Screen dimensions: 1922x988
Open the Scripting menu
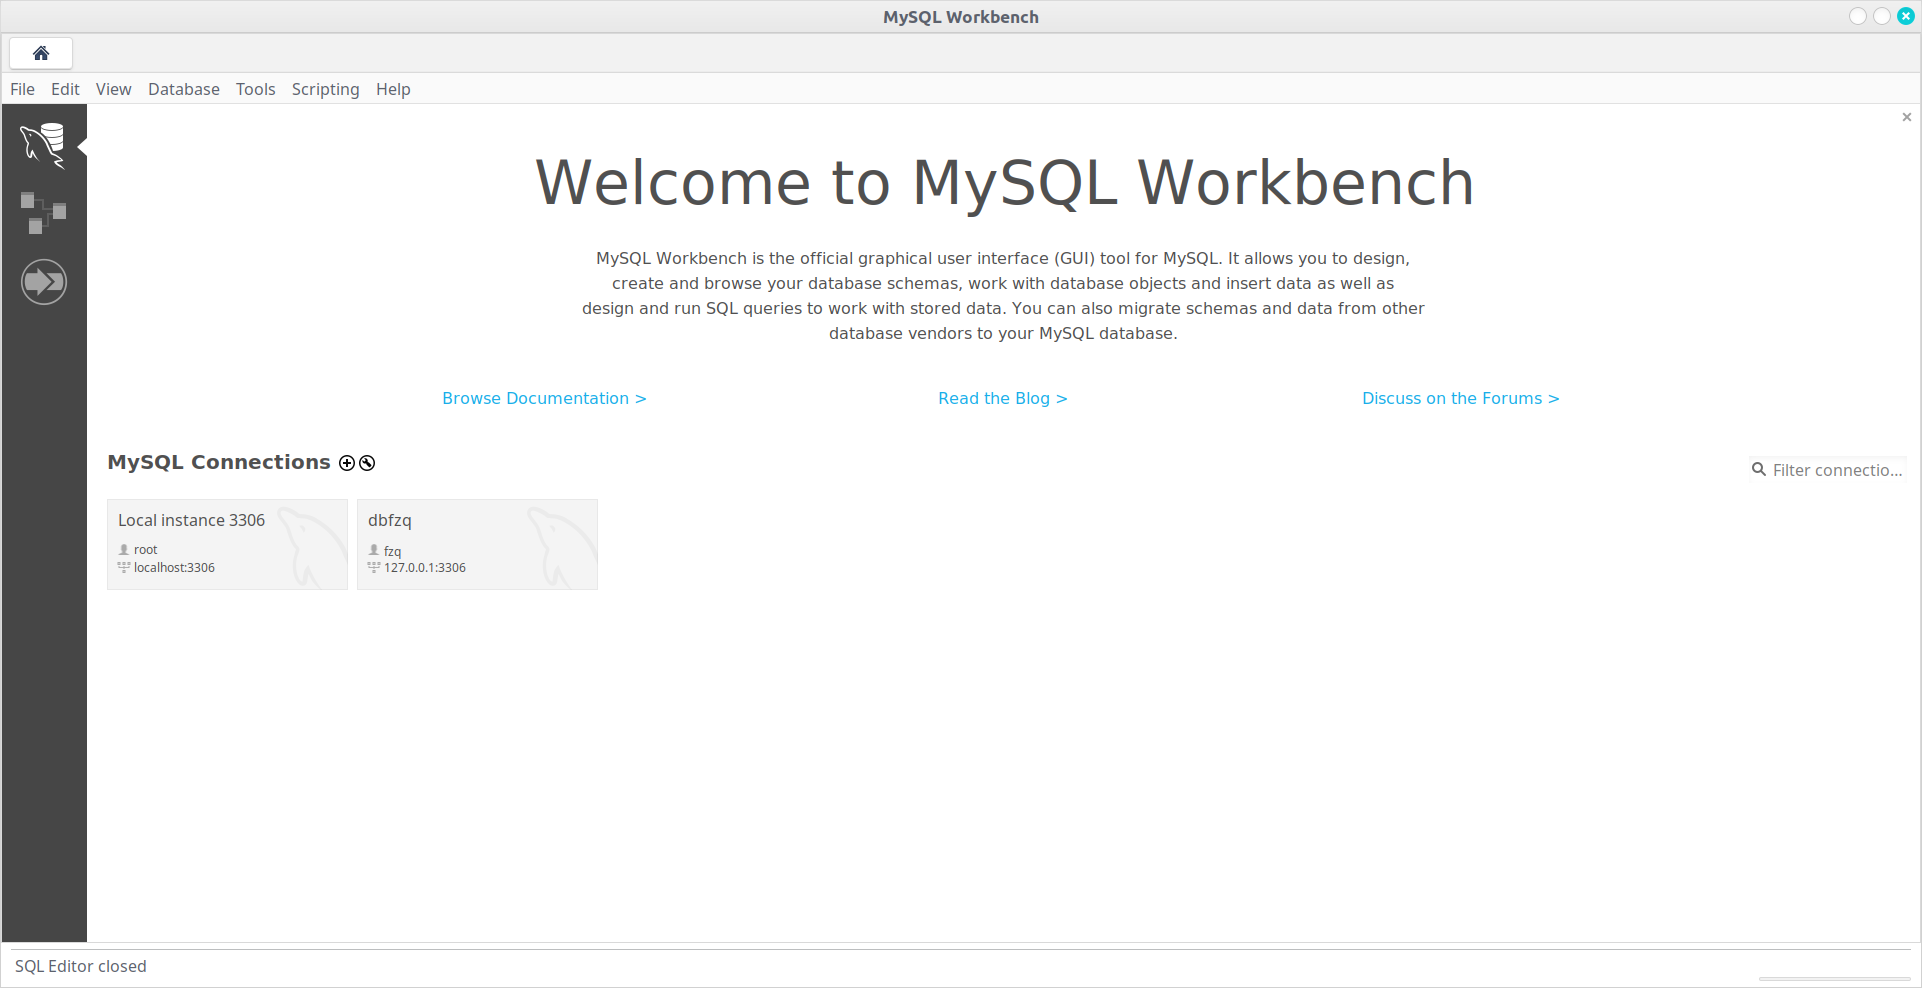325,89
